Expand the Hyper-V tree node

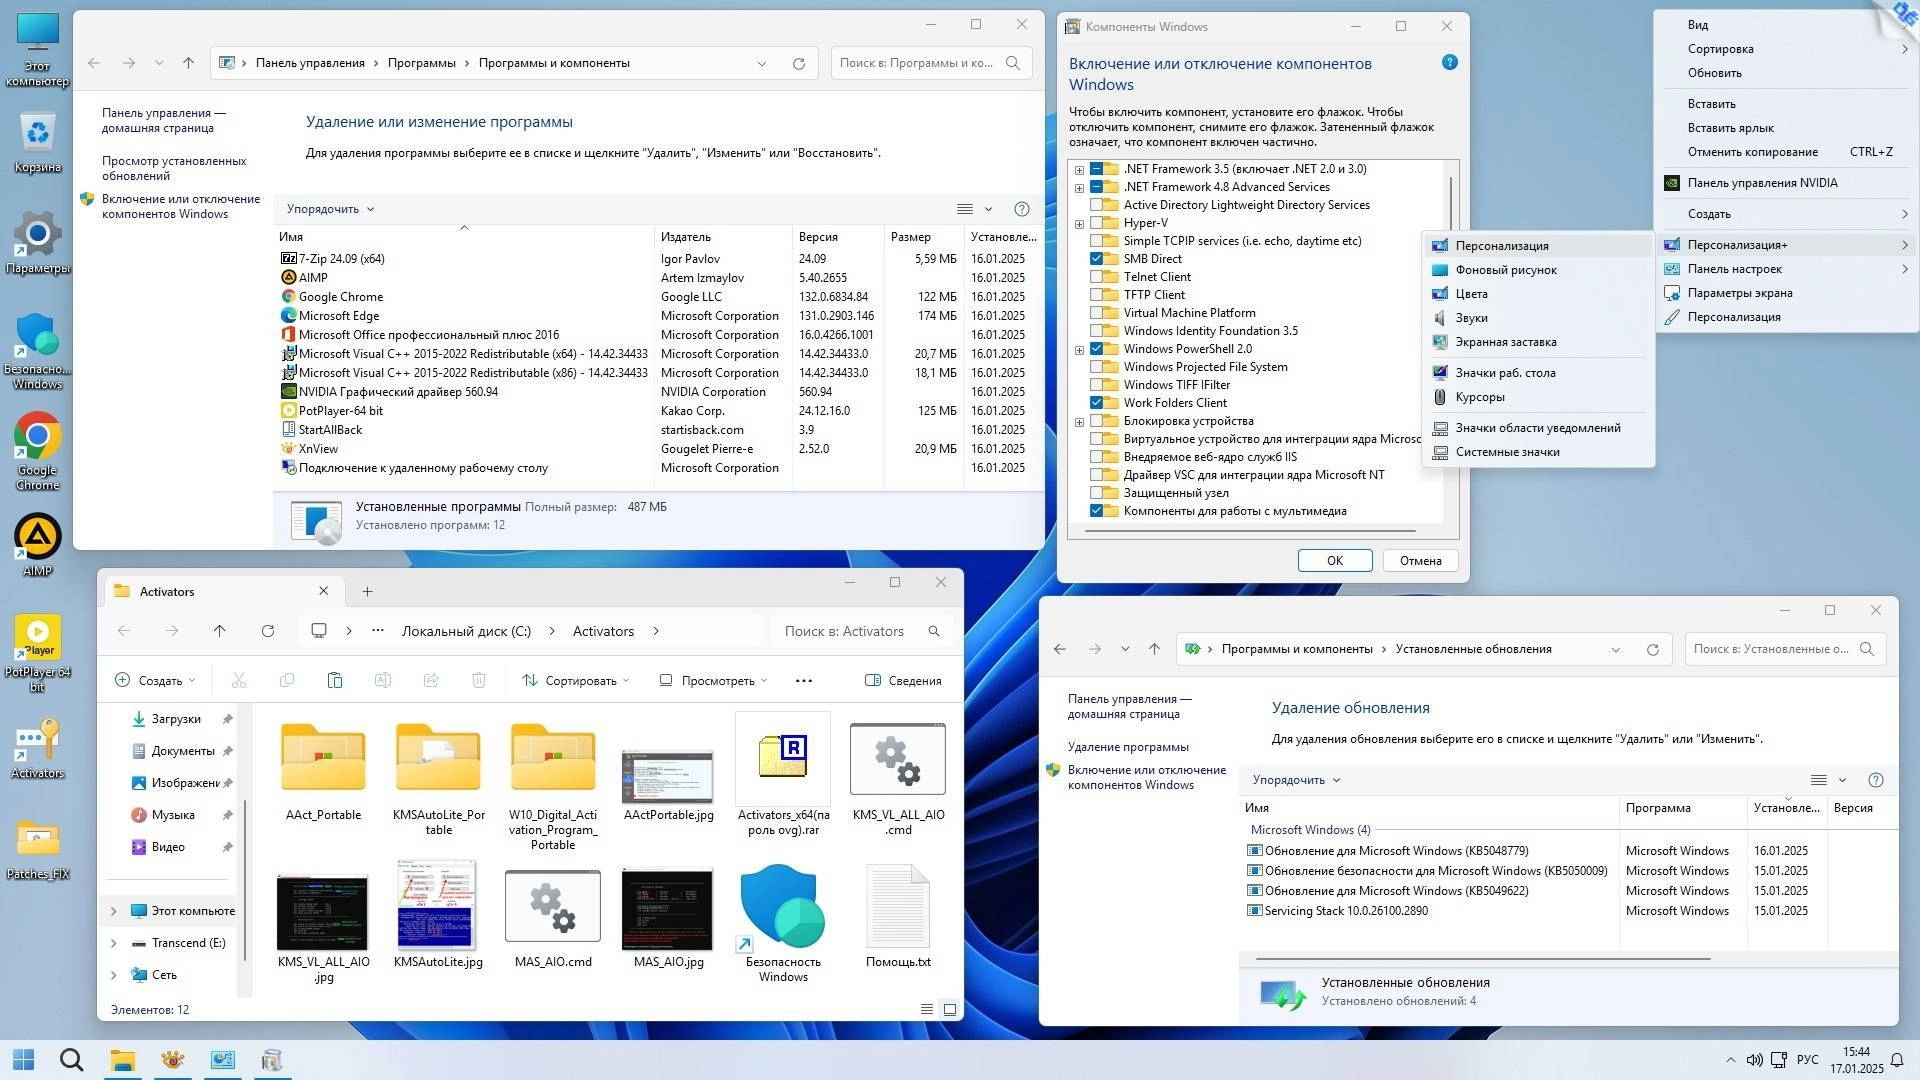pos(1078,222)
